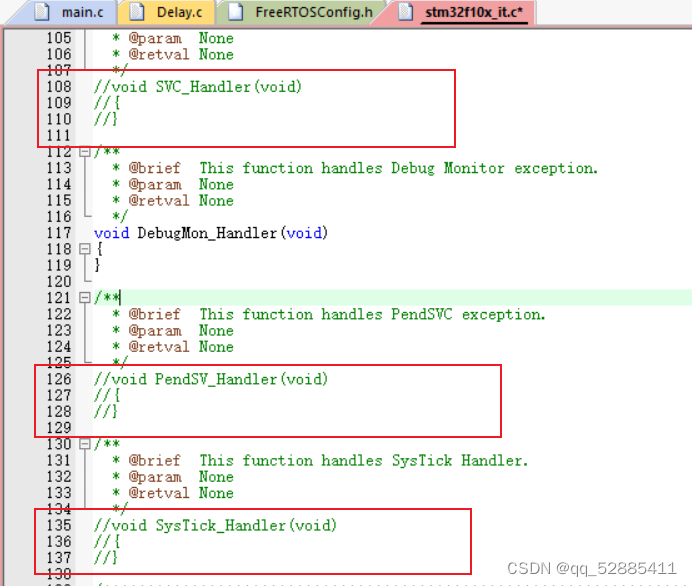
Task: Collapse the DebugMon_Handler body at line 118
Action: coord(84,249)
